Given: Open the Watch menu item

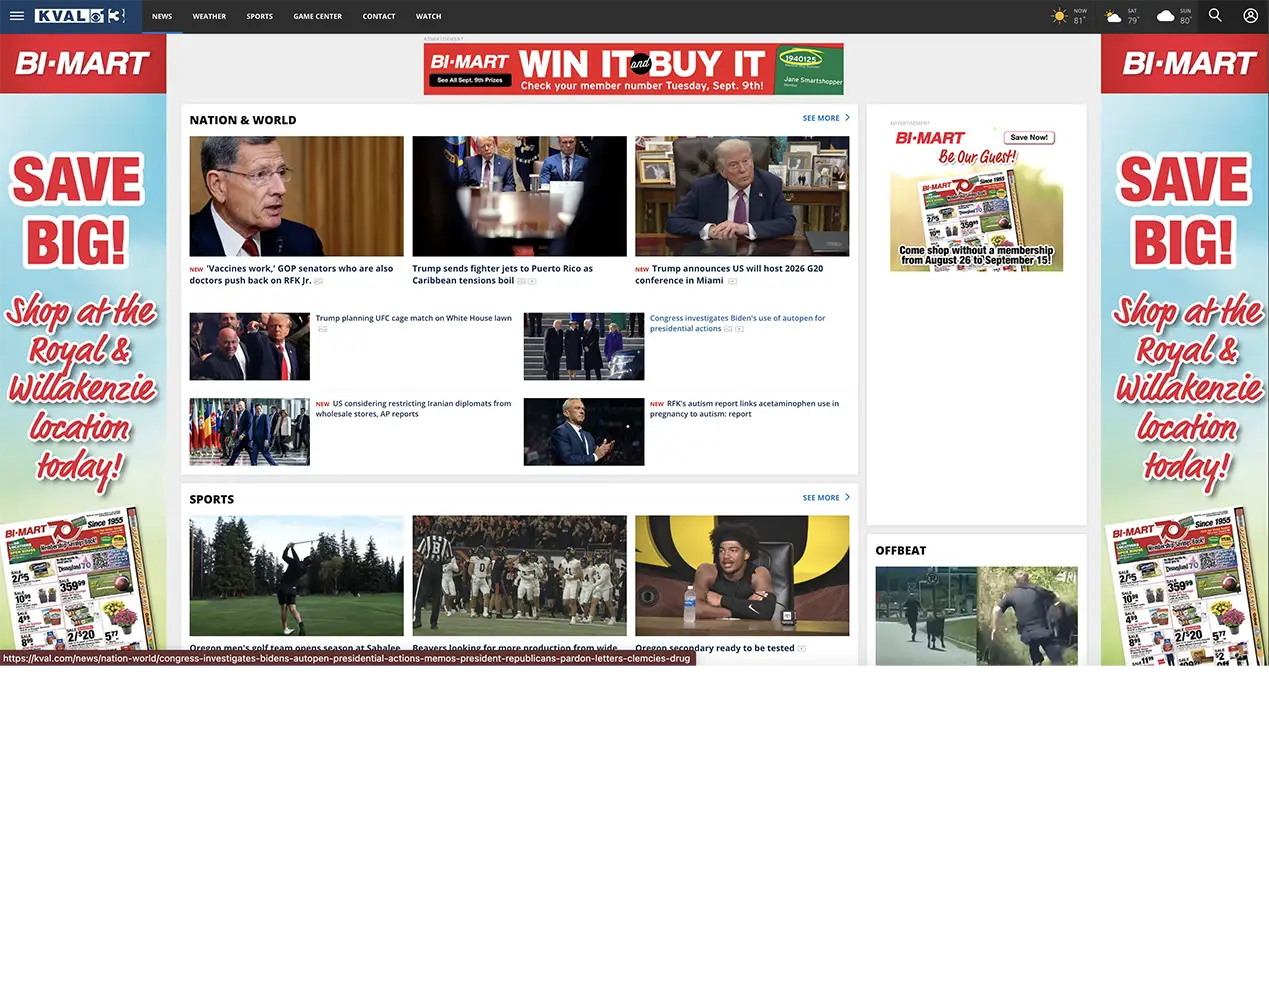Looking at the screenshot, I should (x=429, y=16).
